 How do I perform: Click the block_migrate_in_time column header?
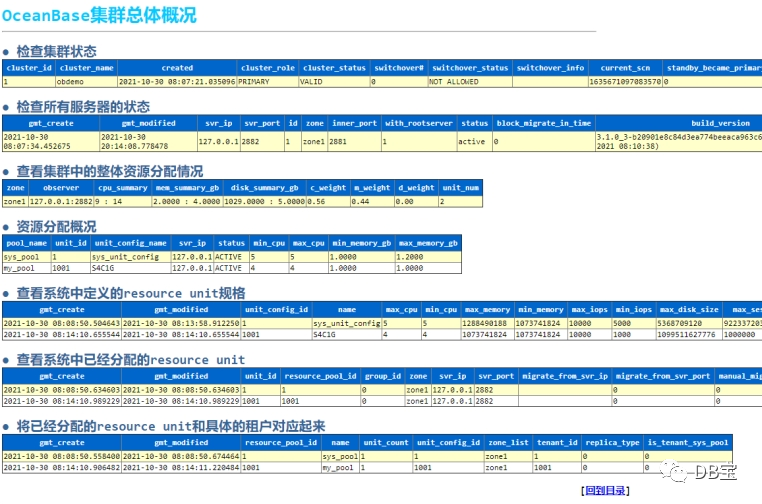pos(543,123)
